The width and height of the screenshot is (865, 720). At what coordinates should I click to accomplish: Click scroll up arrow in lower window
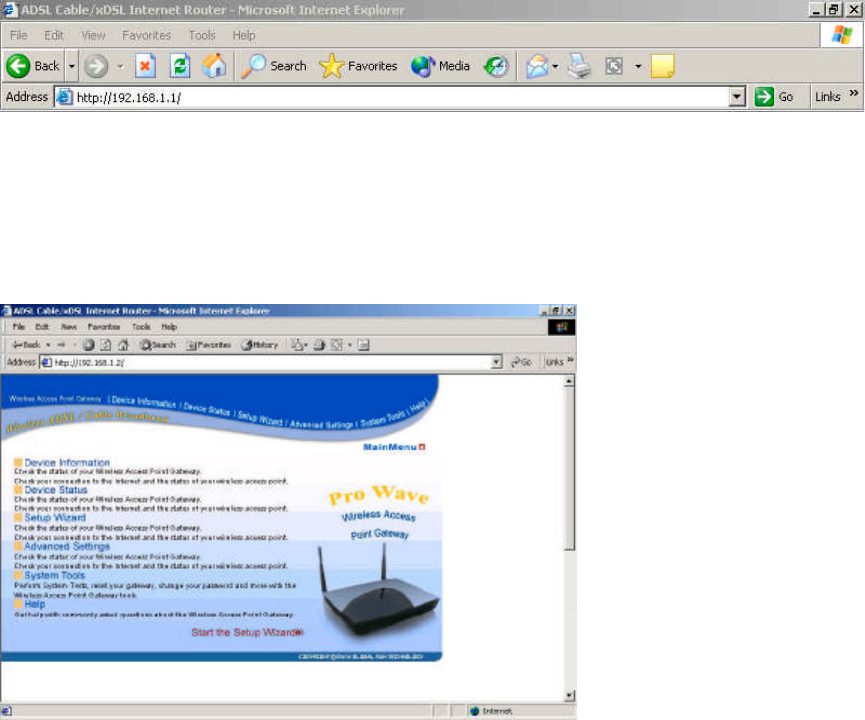pyautogui.click(x=569, y=381)
